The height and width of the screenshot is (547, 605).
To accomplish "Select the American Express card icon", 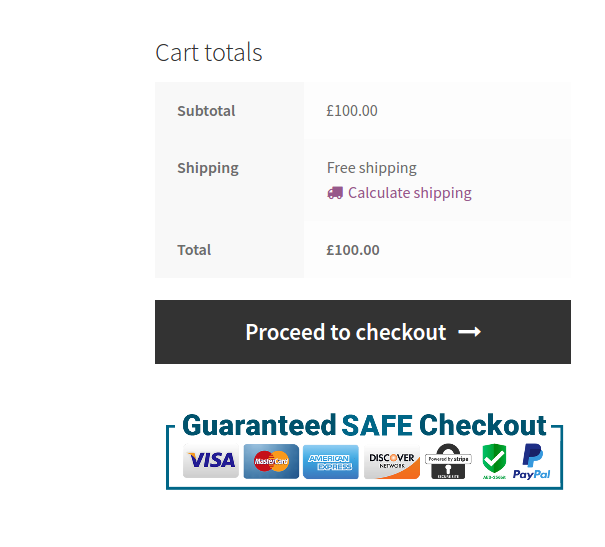I will [x=331, y=461].
